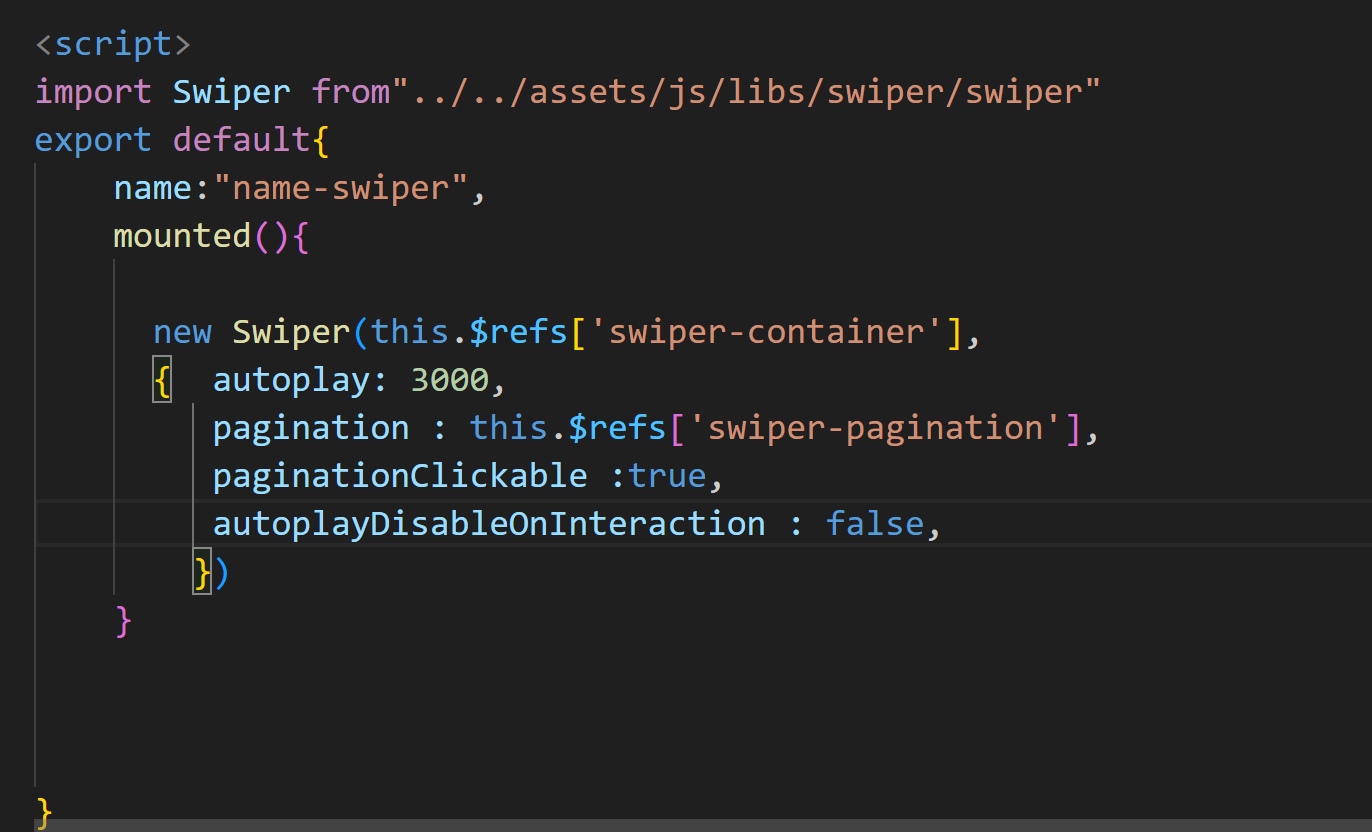Click the new keyword before Swiper constructor
Viewport: 1372px width, 832px height.
(x=182, y=331)
